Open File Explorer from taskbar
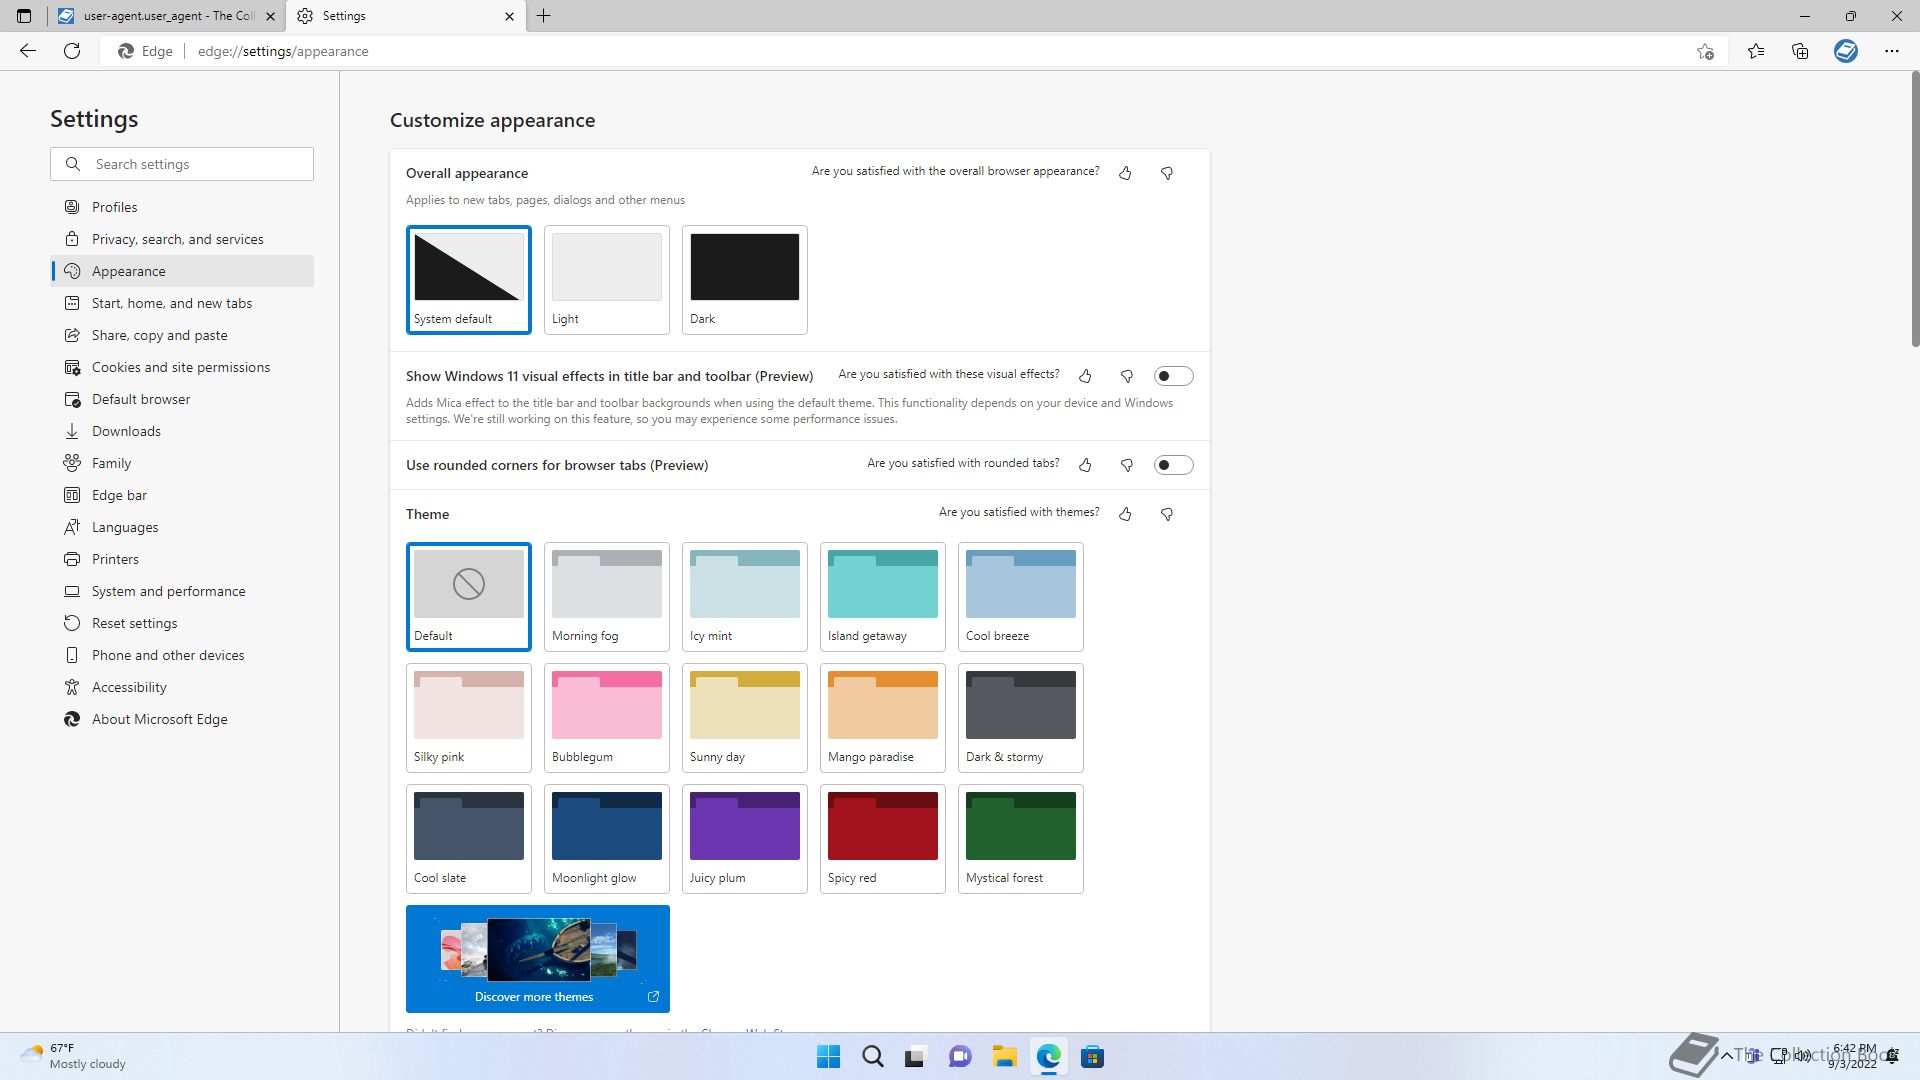 [x=1005, y=1057]
